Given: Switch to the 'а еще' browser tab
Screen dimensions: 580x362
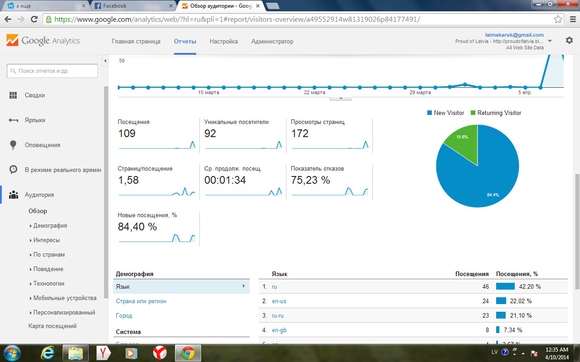Looking at the screenshot, I should pos(46,6).
